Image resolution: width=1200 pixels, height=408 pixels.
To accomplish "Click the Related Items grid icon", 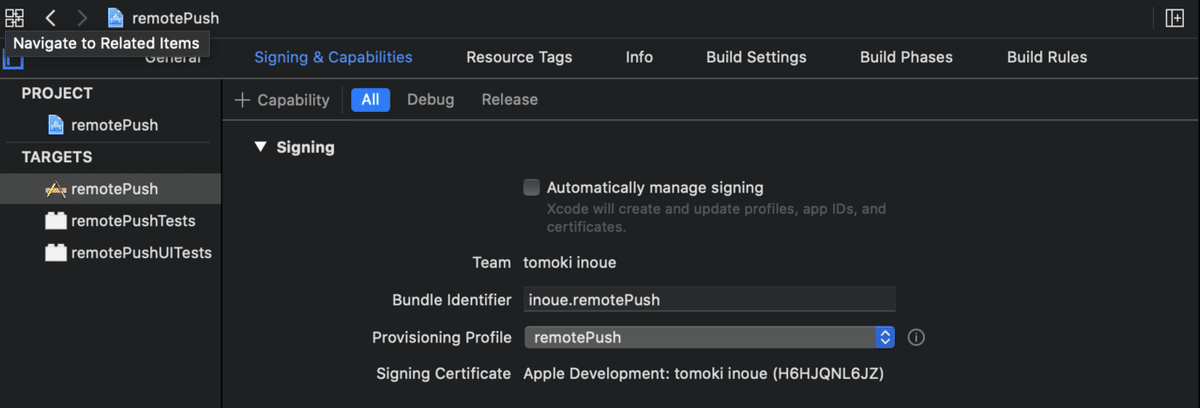I will point(14,18).
